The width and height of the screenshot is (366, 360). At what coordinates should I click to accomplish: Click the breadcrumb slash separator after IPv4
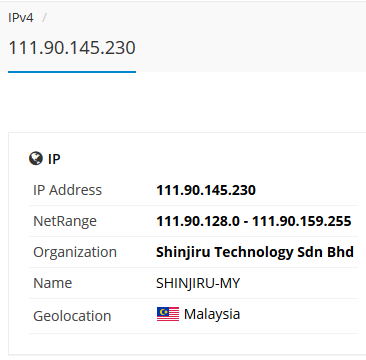coord(44,18)
